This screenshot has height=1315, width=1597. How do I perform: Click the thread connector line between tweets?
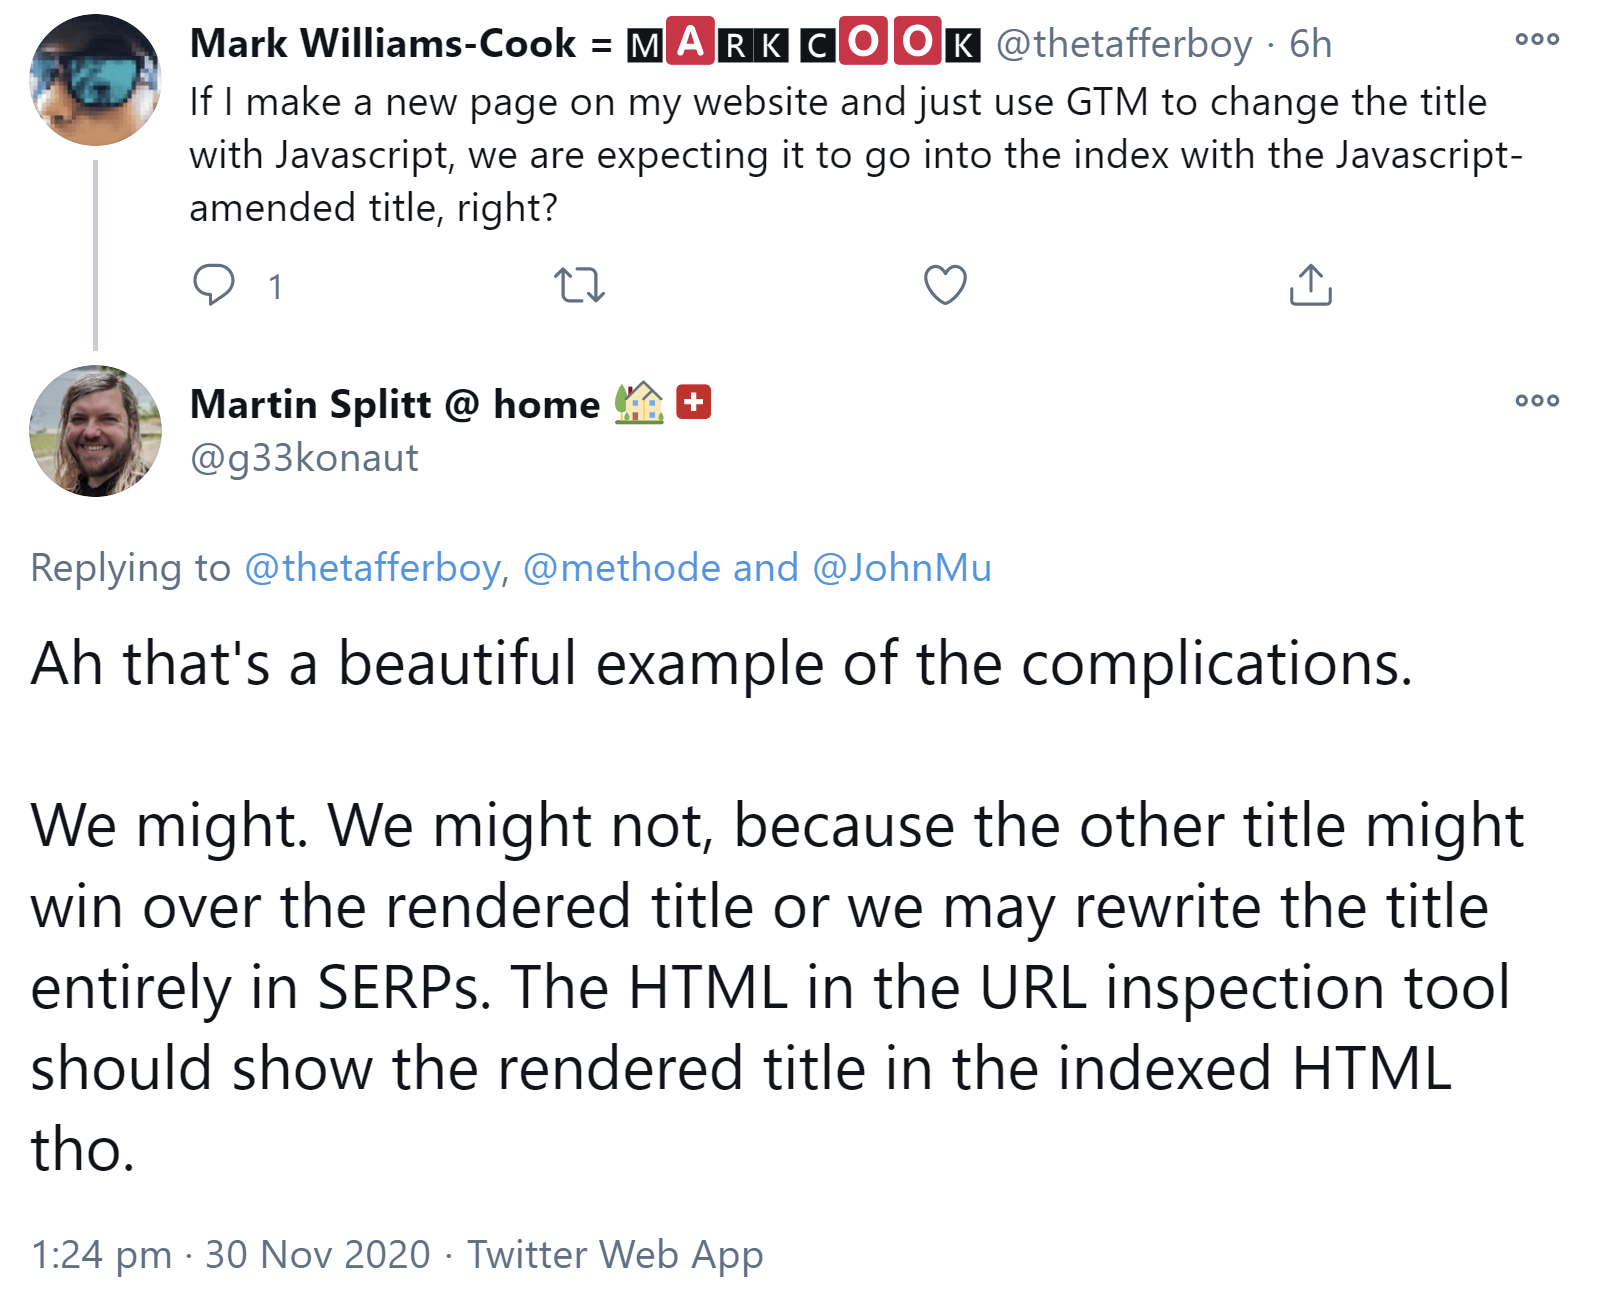pyautogui.click(x=95, y=255)
